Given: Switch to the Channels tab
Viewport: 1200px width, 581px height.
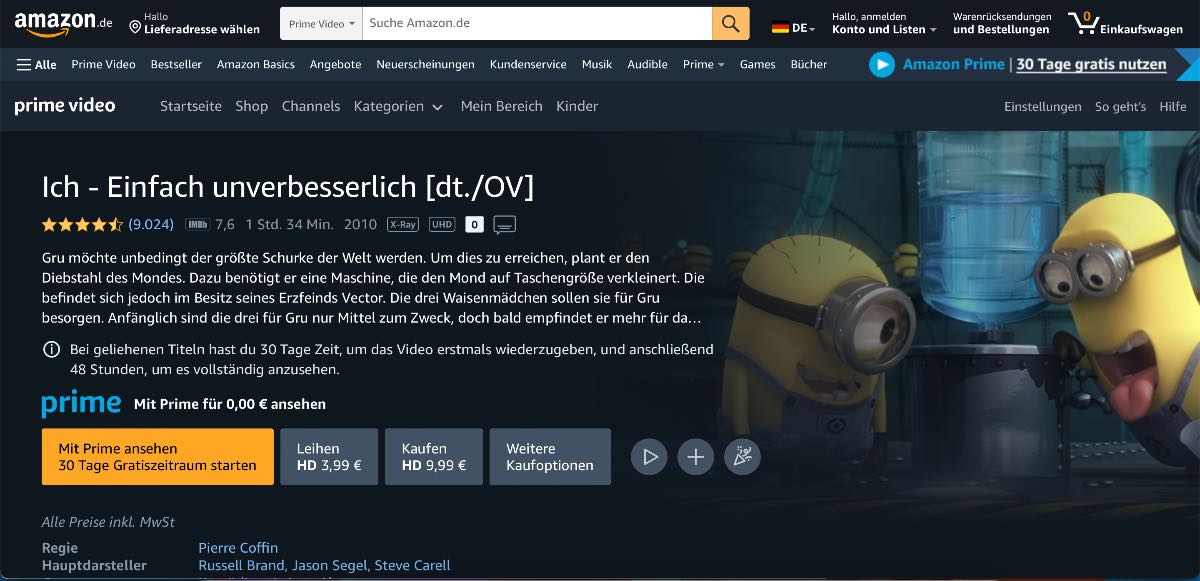Looking at the screenshot, I should click(x=311, y=106).
